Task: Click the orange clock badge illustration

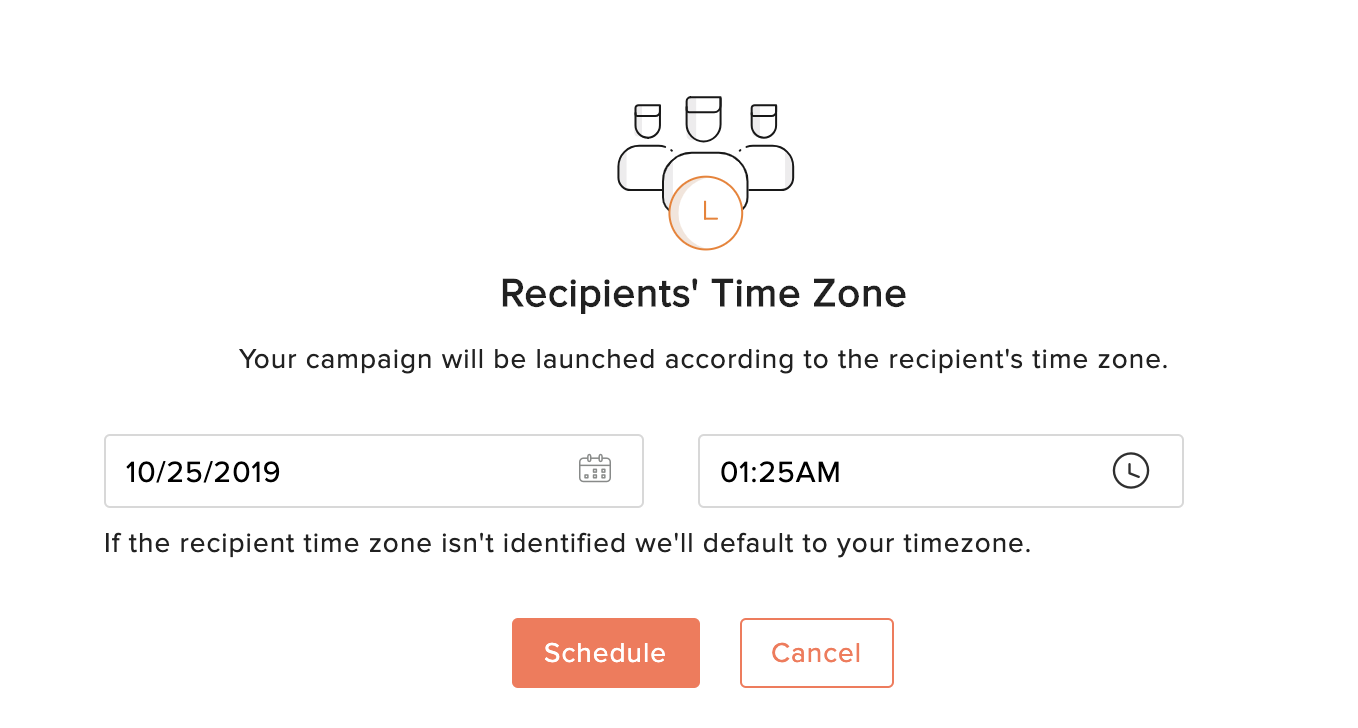Action: point(706,212)
